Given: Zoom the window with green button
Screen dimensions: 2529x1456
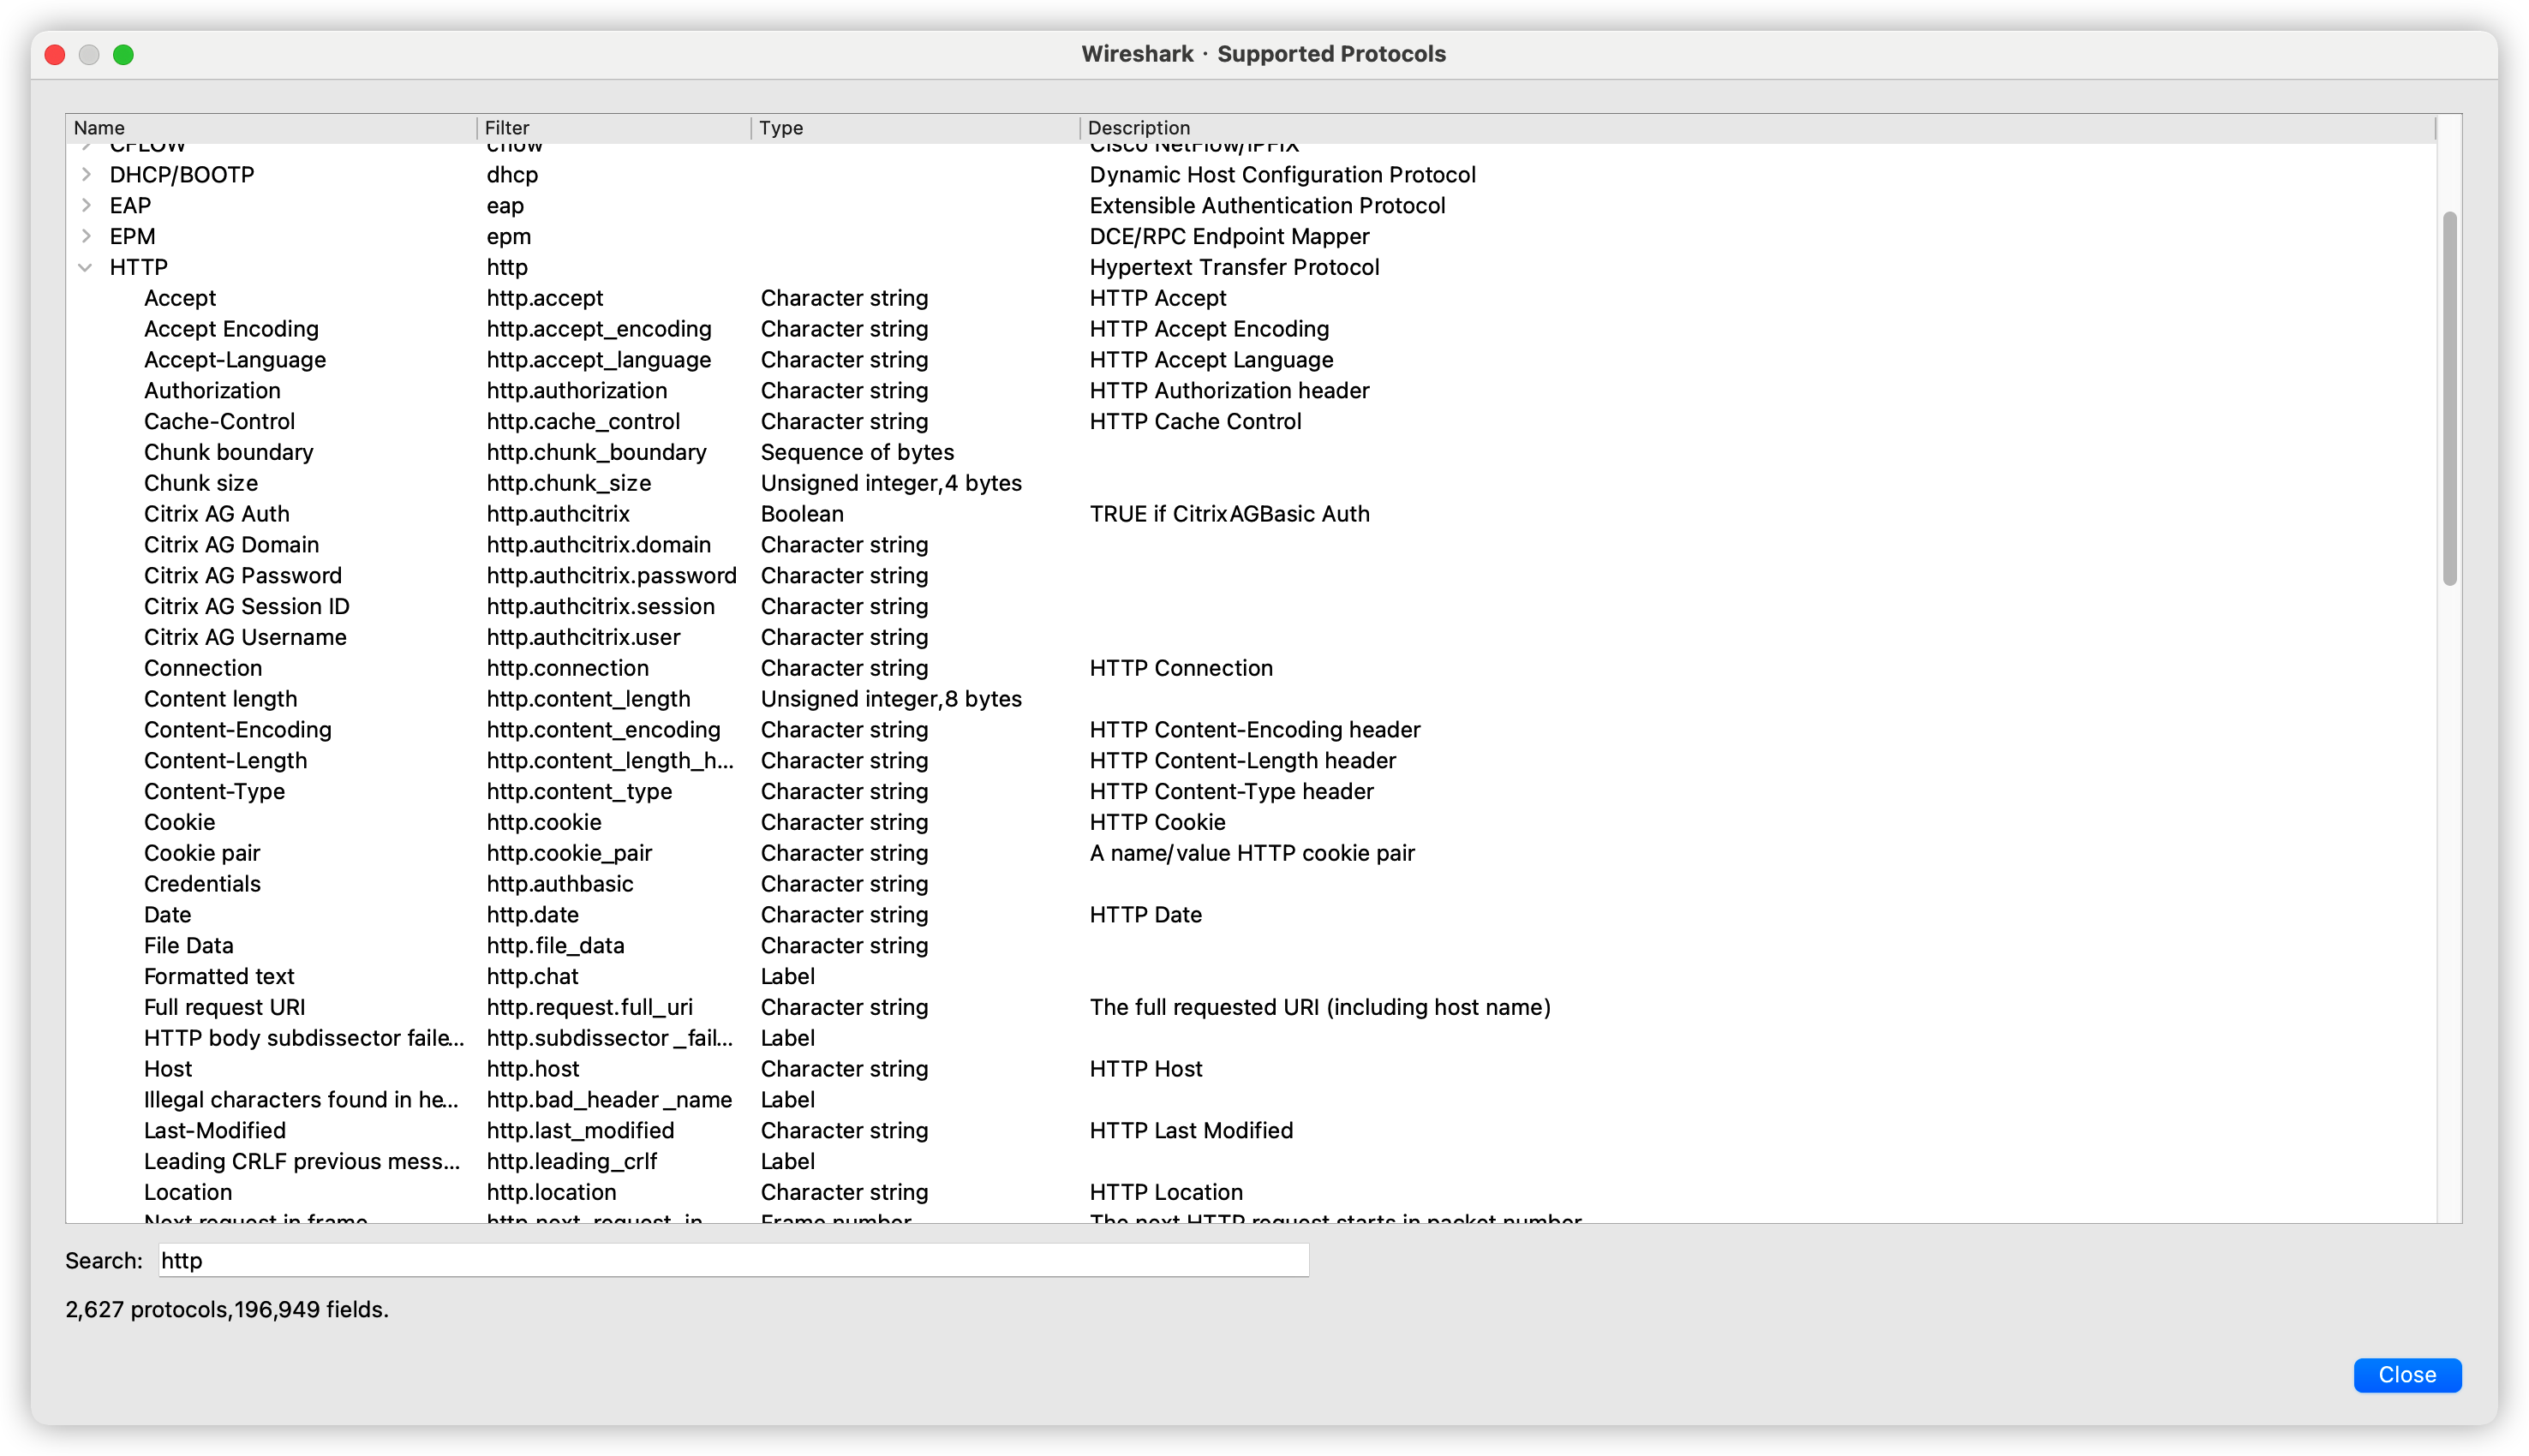Looking at the screenshot, I should pyautogui.click(x=123, y=55).
